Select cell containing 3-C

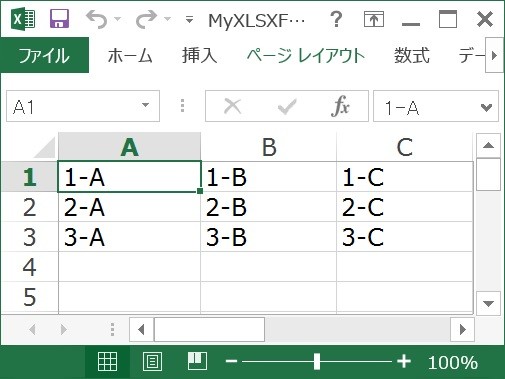[x=405, y=237]
